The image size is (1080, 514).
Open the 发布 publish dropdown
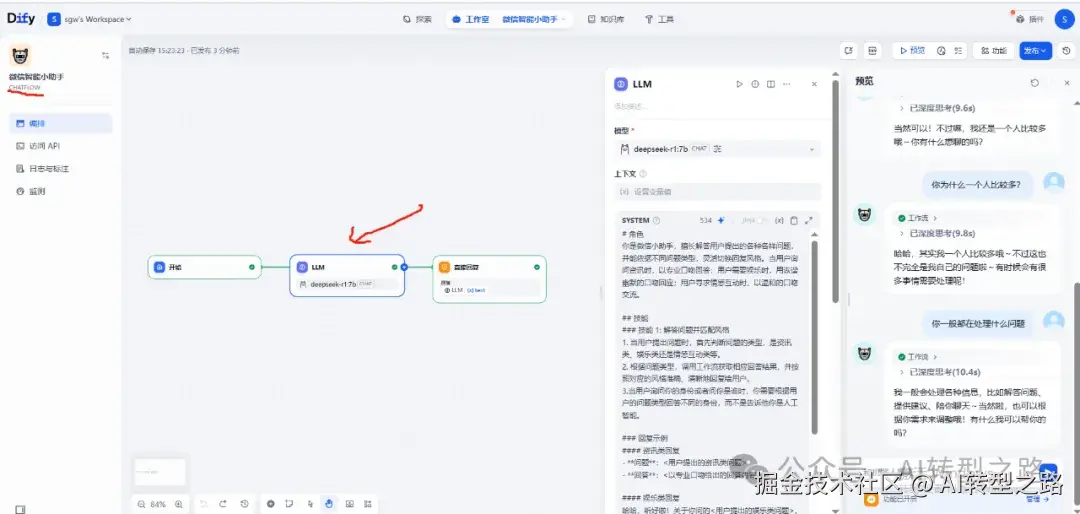click(x=1035, y=50)
